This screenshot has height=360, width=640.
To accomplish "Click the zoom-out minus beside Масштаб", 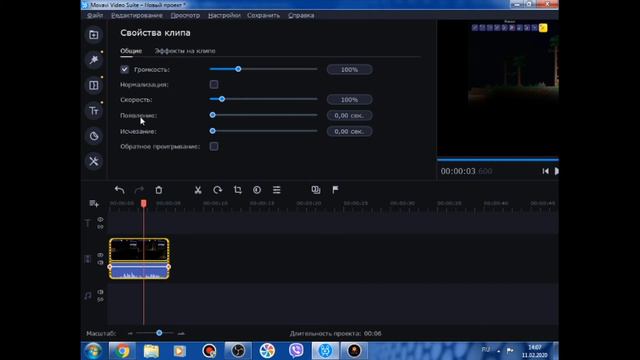I will point(130,333).
